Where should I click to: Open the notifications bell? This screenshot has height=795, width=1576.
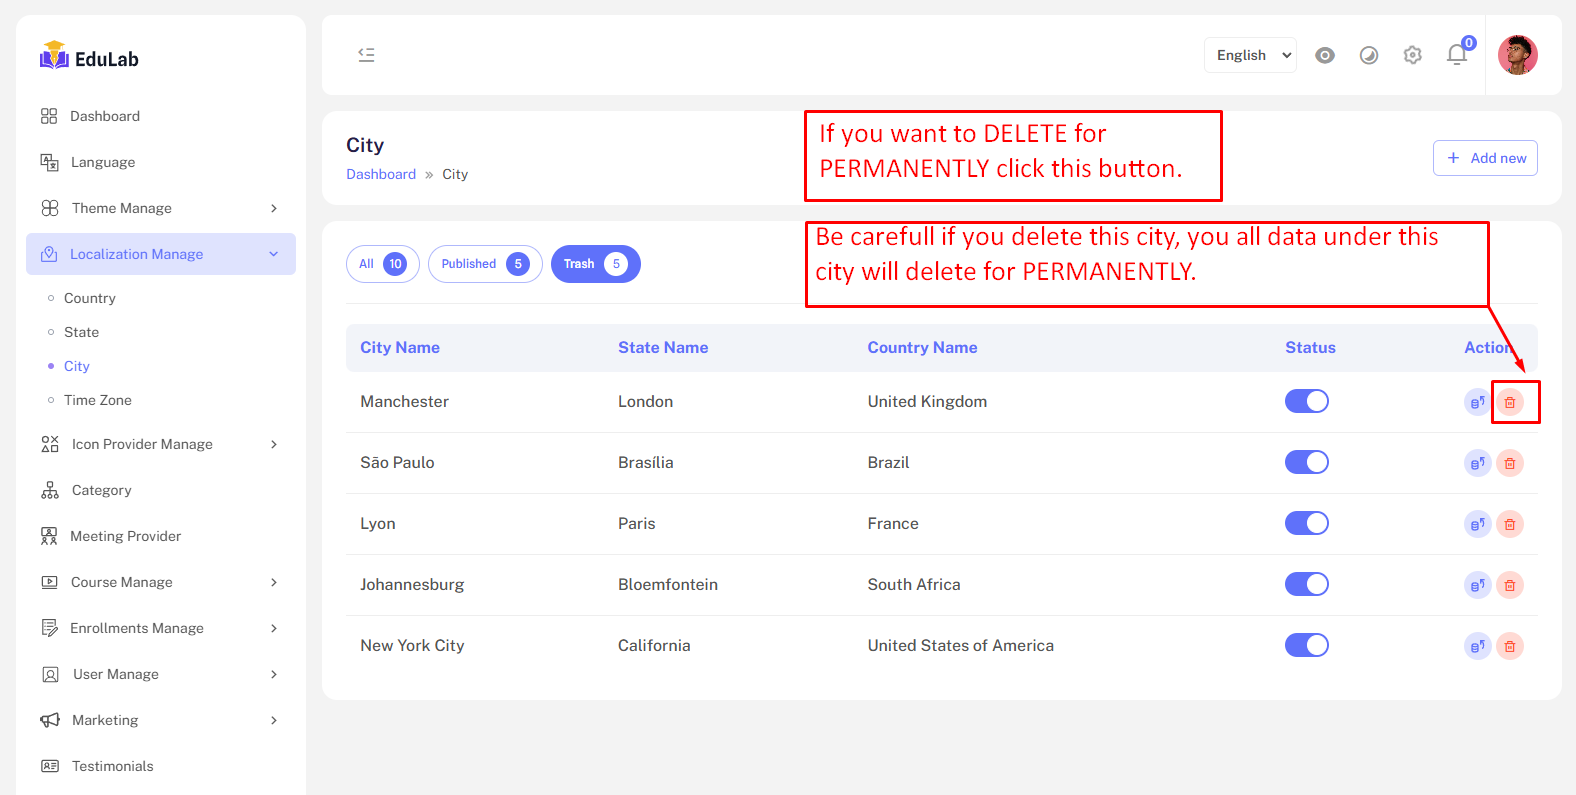(x=1456, y=55)
